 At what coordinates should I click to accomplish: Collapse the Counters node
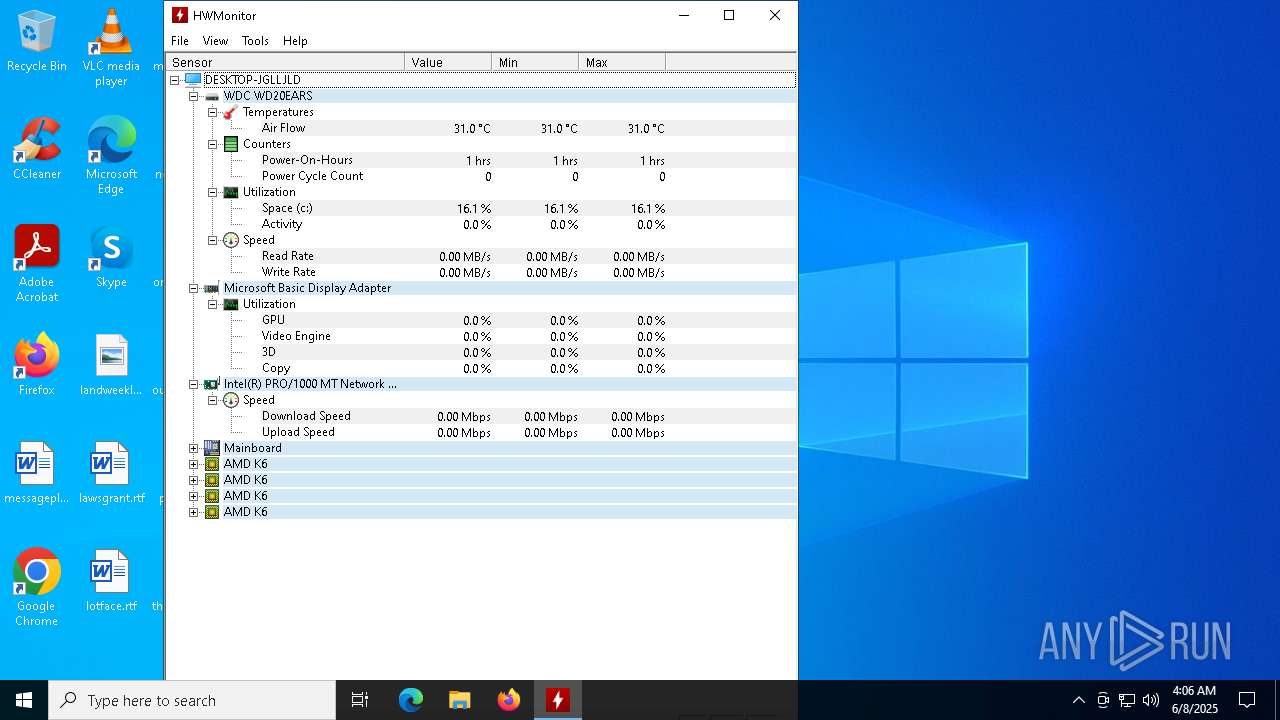click(212, 144)
